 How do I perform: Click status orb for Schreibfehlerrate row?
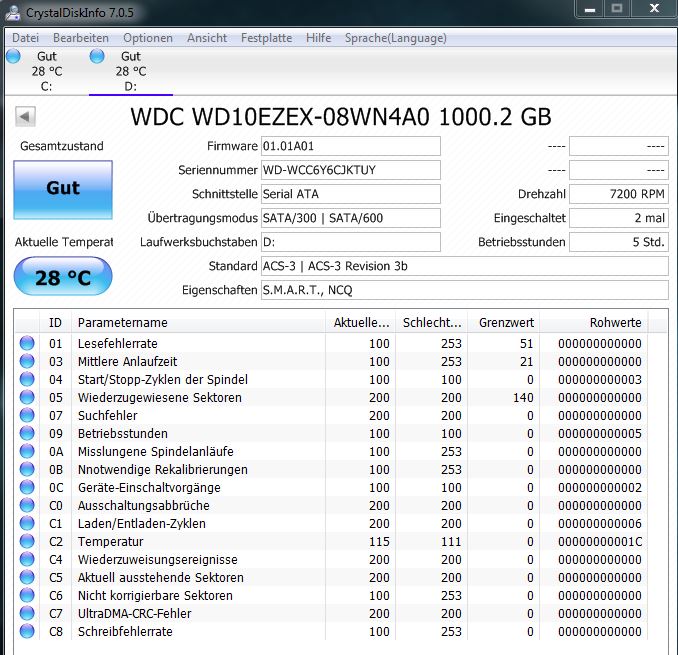(x=27, y=632)
